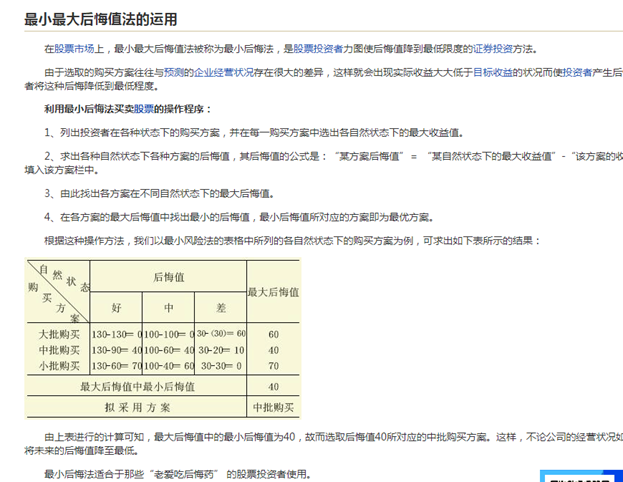
Task: Select the 最大后悔值 header cell in table
Action: [273, 290]
